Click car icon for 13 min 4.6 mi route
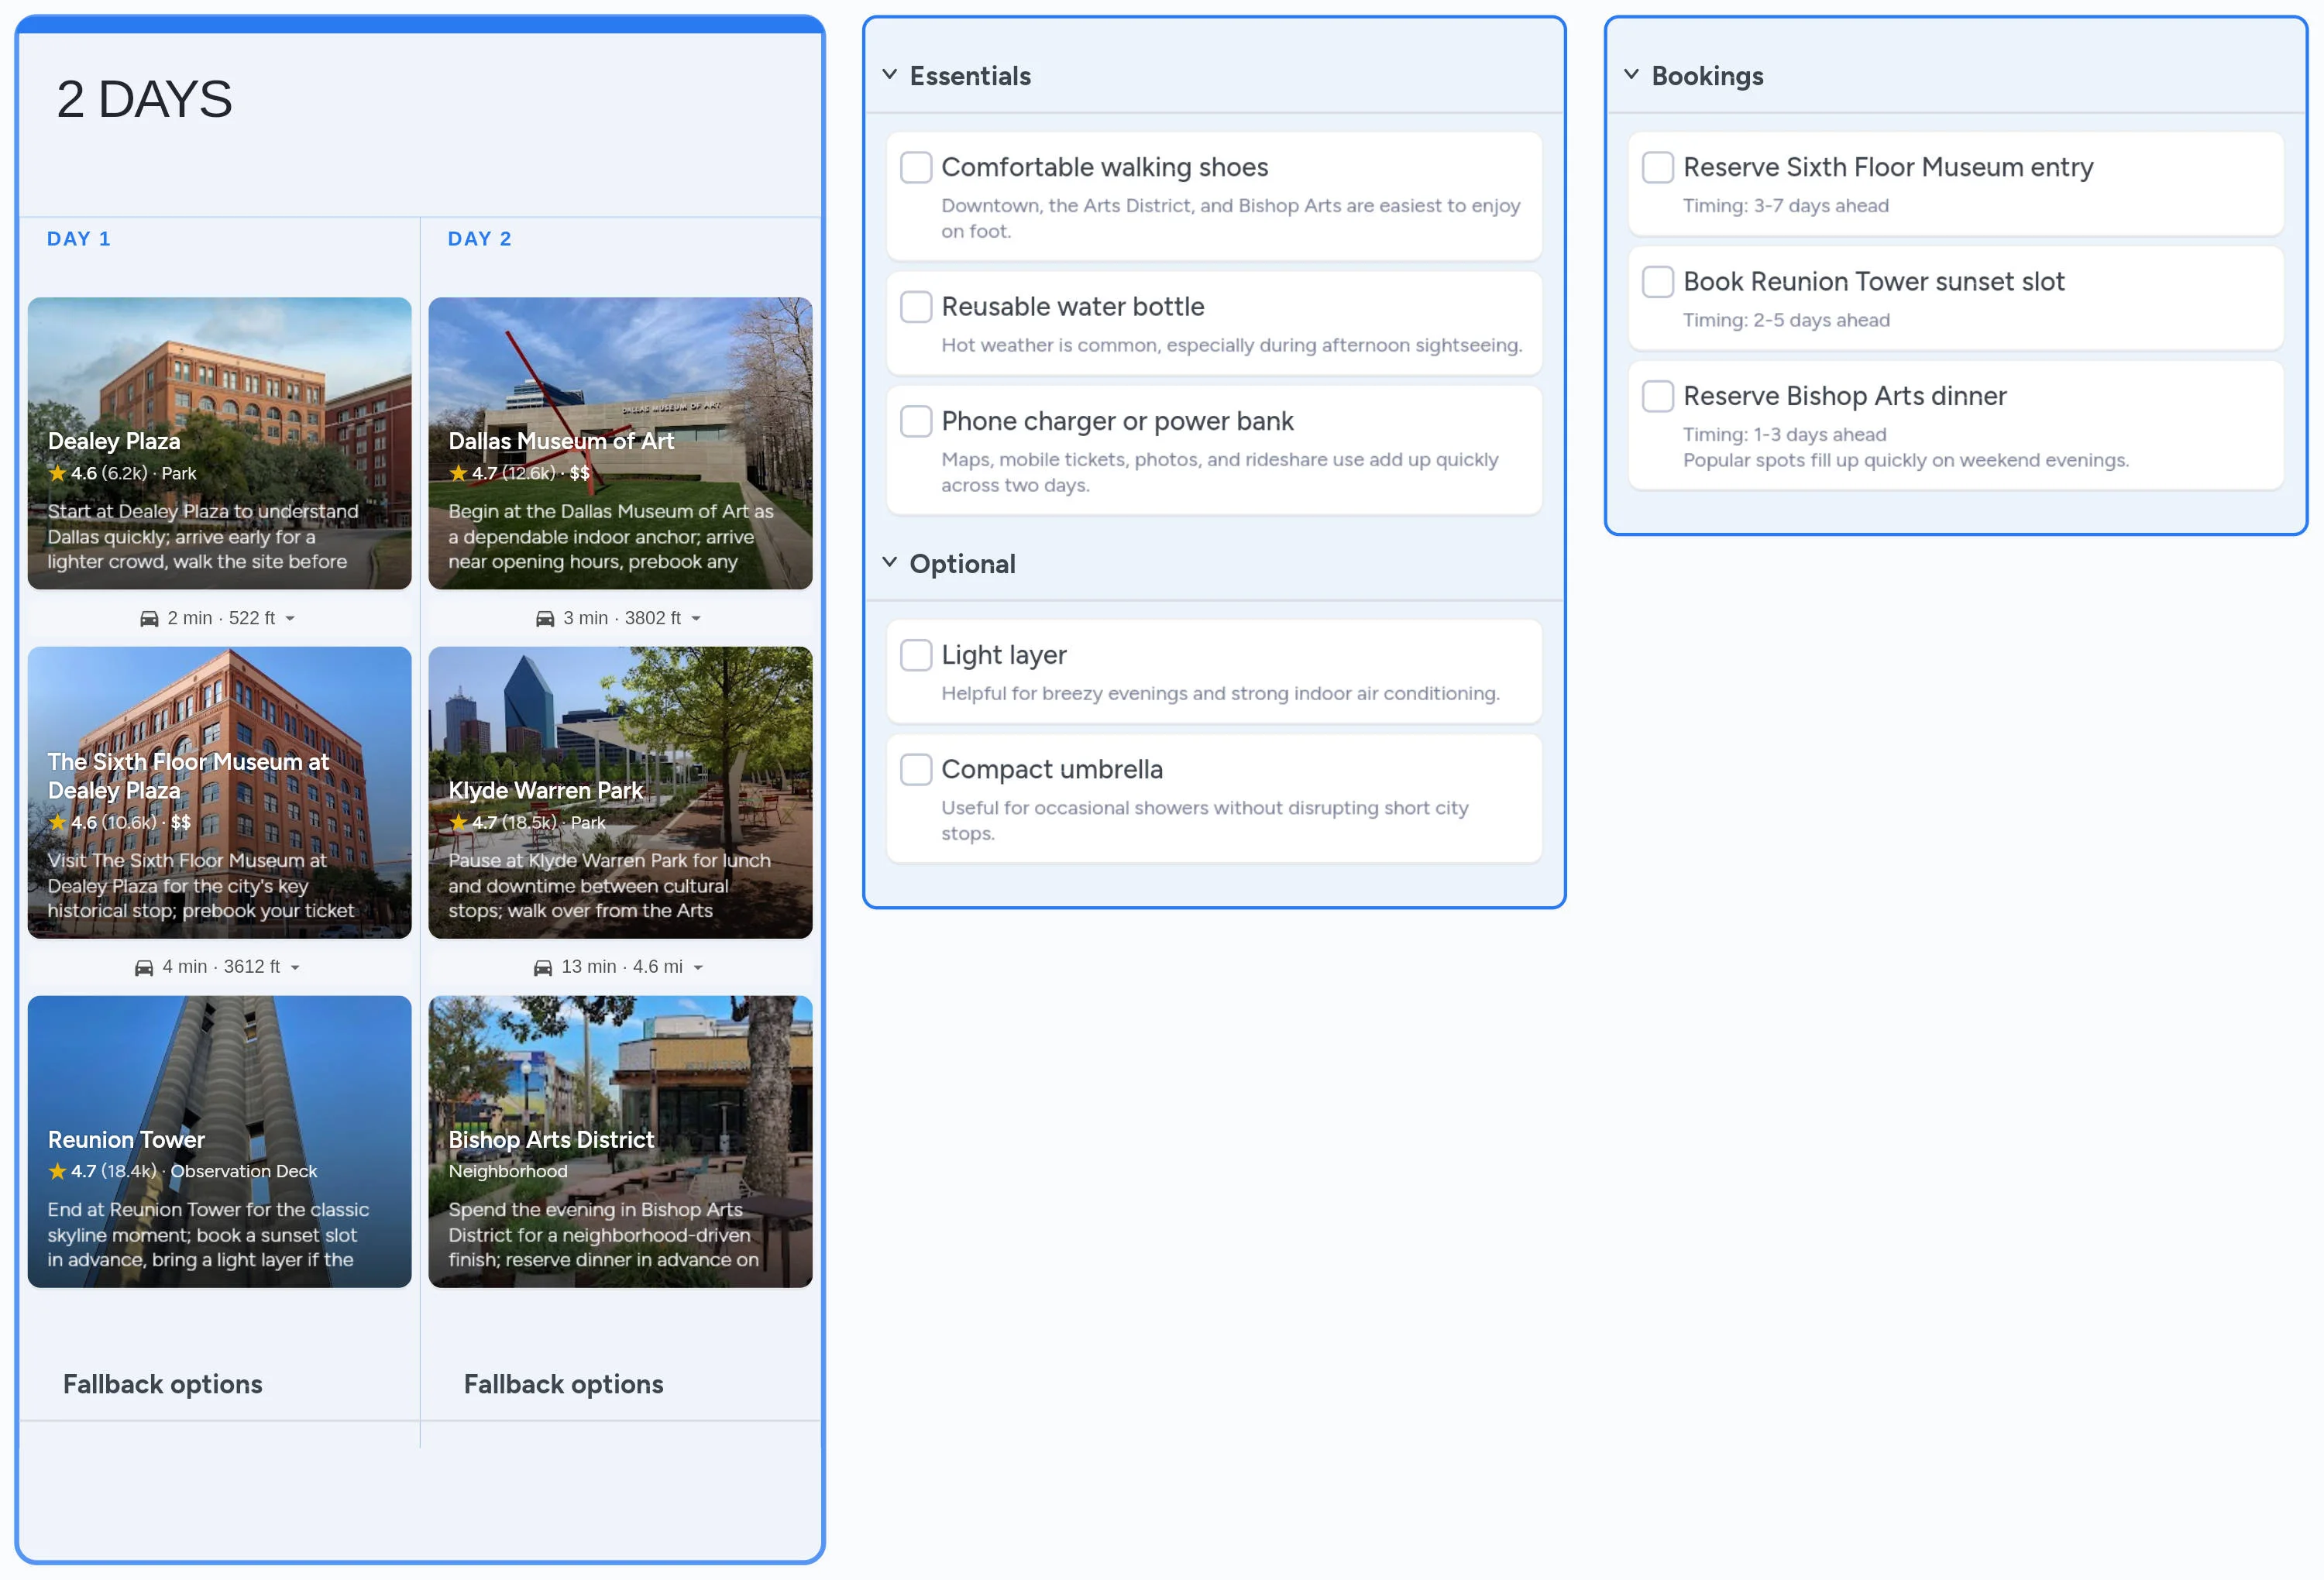 tap(543, 968)
